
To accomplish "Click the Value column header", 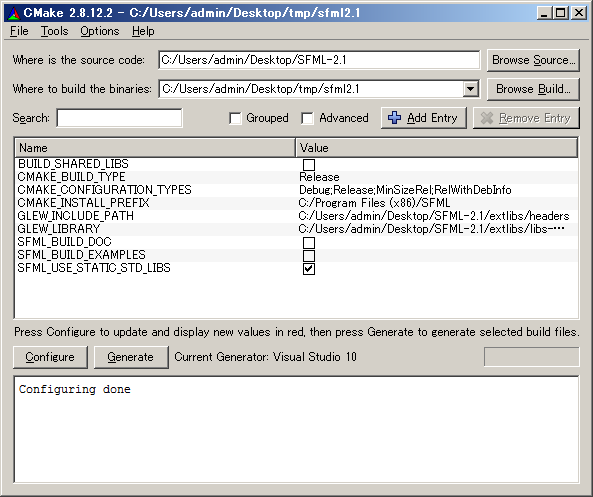I will (437, 148).
